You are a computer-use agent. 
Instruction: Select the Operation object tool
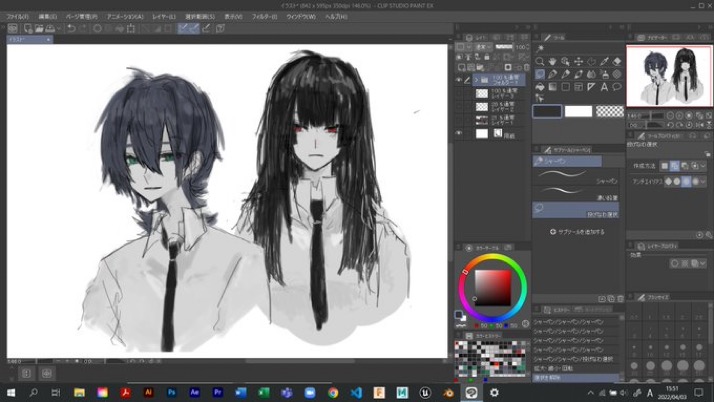click(x=566, y=61)
